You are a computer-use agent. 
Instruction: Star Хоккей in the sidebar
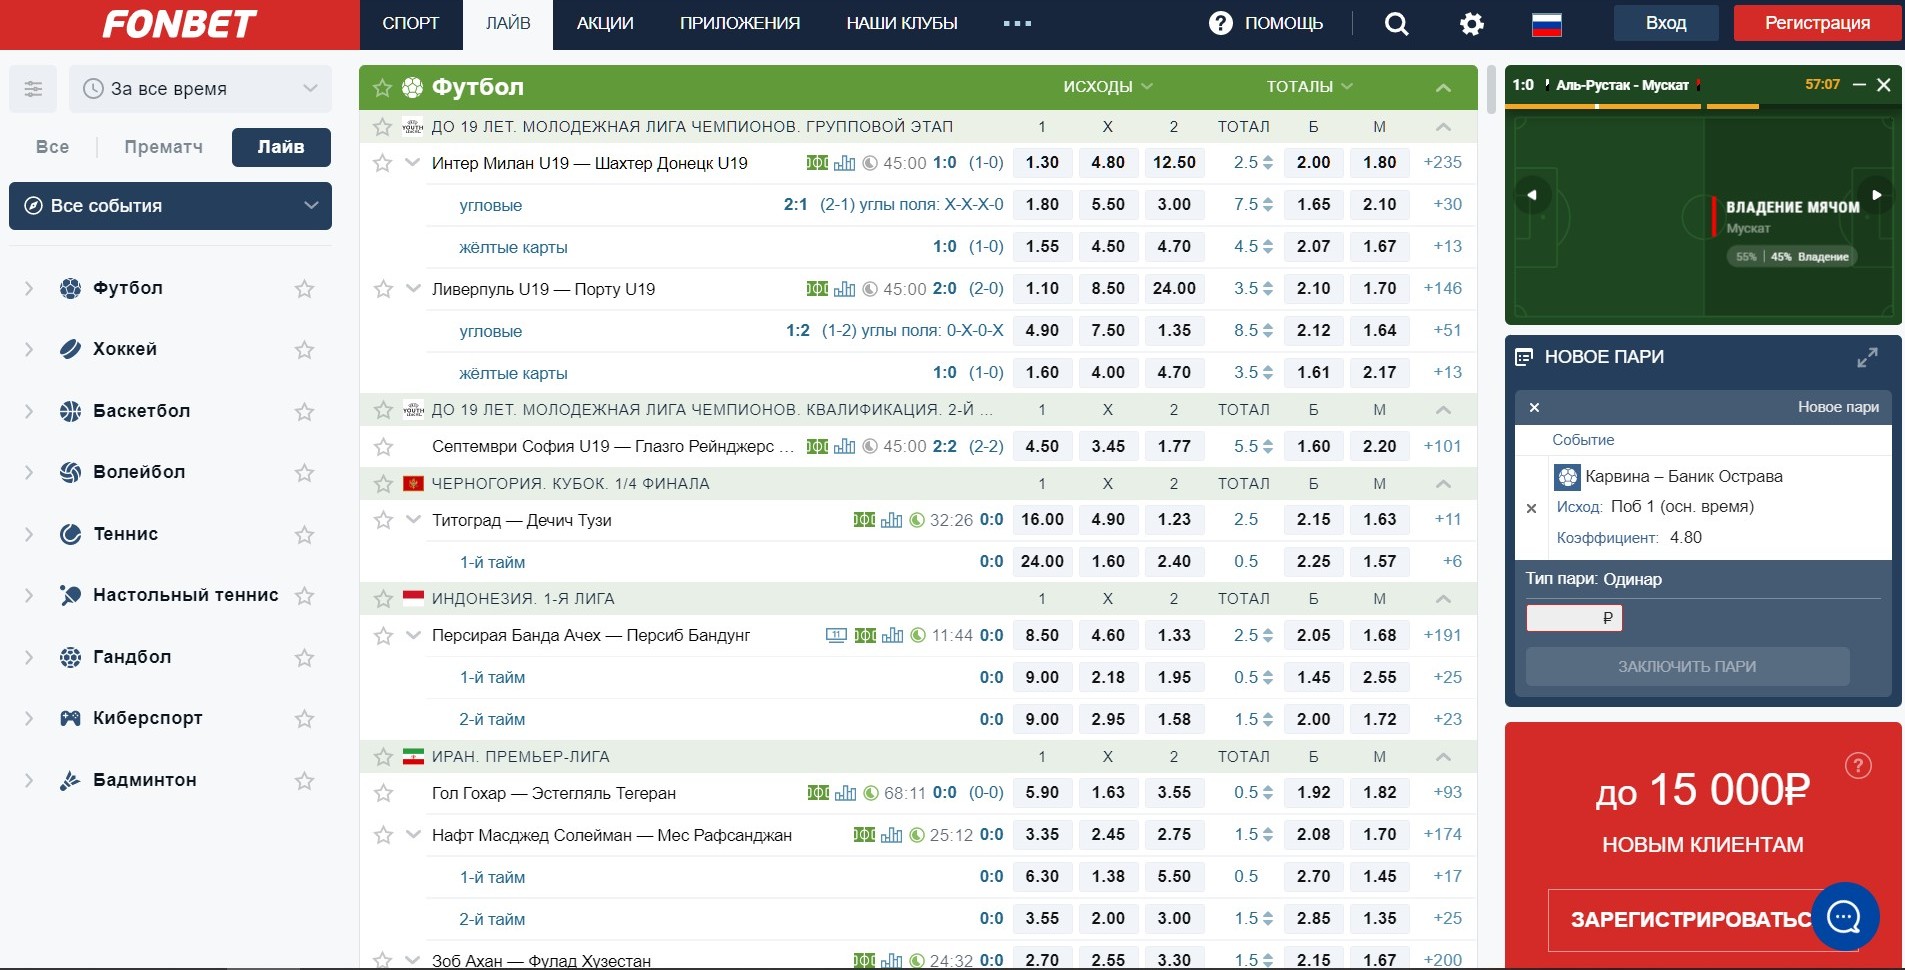[x=305, y=350]
